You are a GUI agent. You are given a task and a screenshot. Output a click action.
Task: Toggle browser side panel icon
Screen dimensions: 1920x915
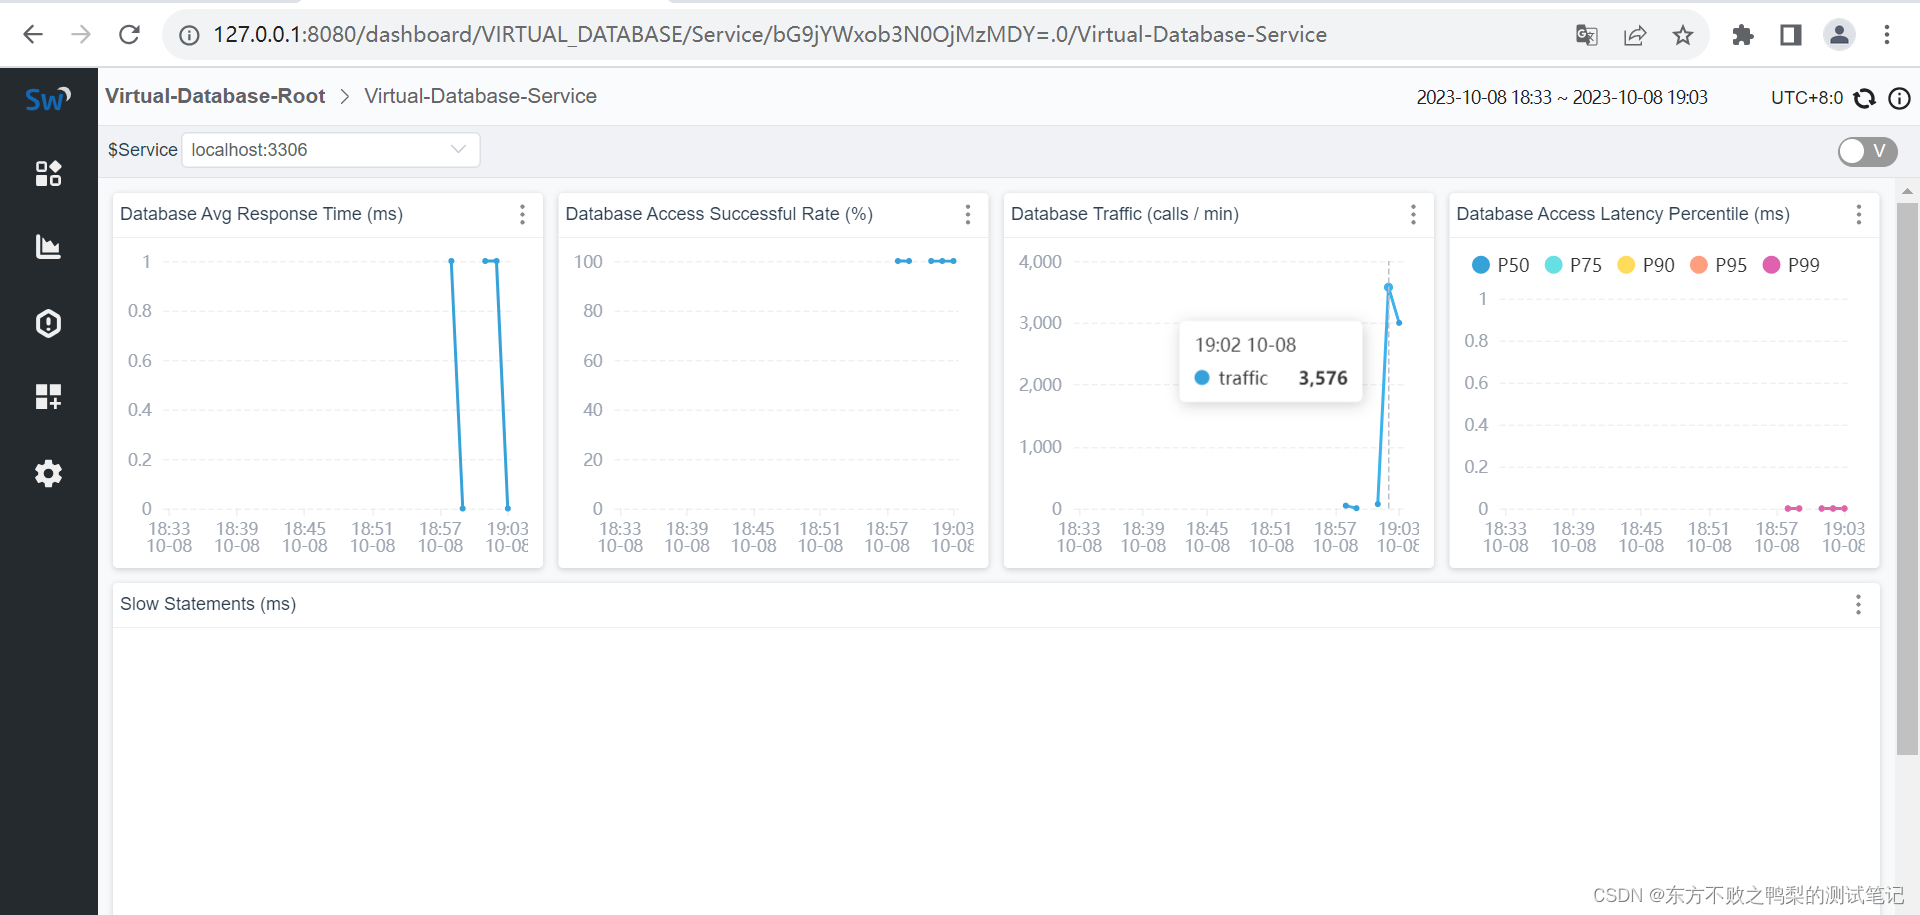pos(1791,35)
